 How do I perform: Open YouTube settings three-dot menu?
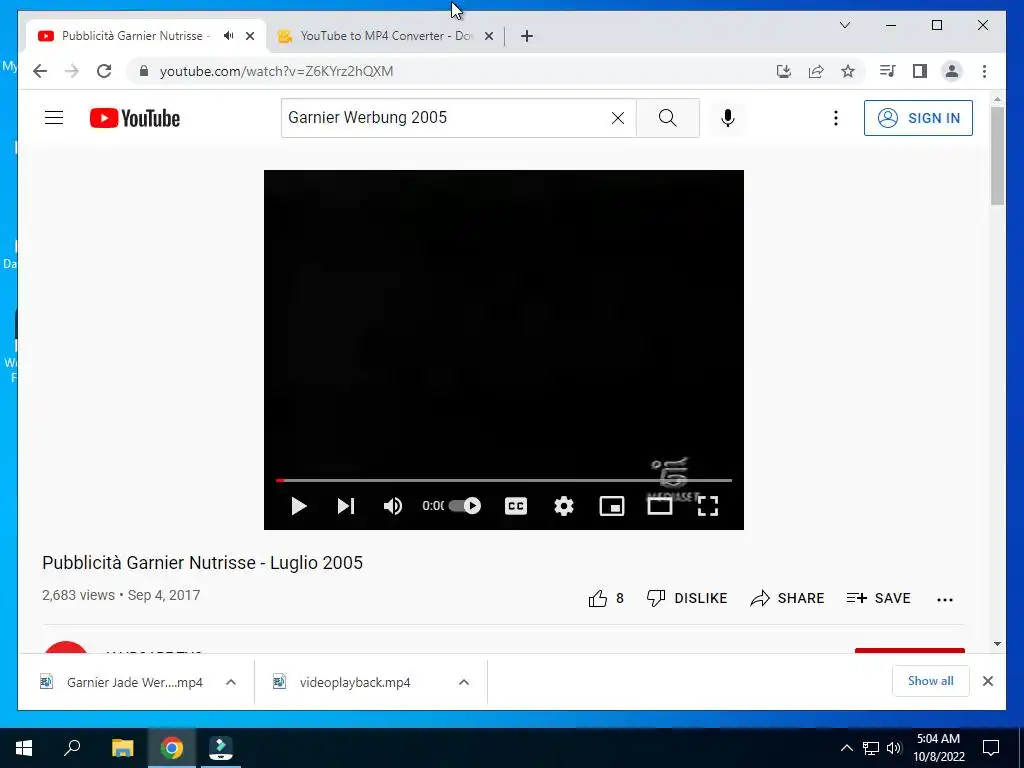point(835,118)
